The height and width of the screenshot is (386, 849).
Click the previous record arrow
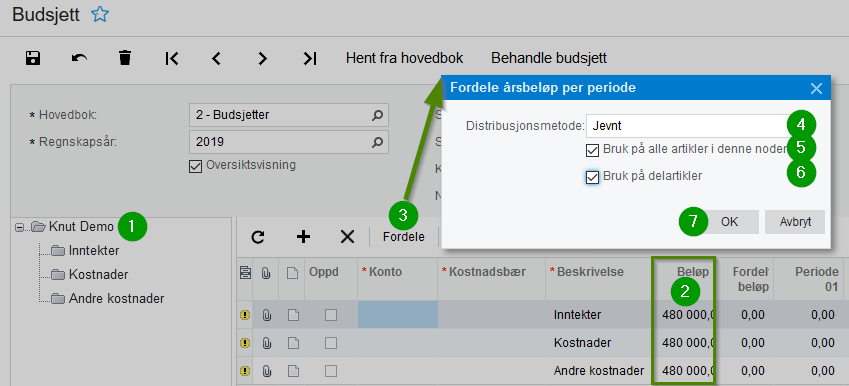tap(217, 58)
